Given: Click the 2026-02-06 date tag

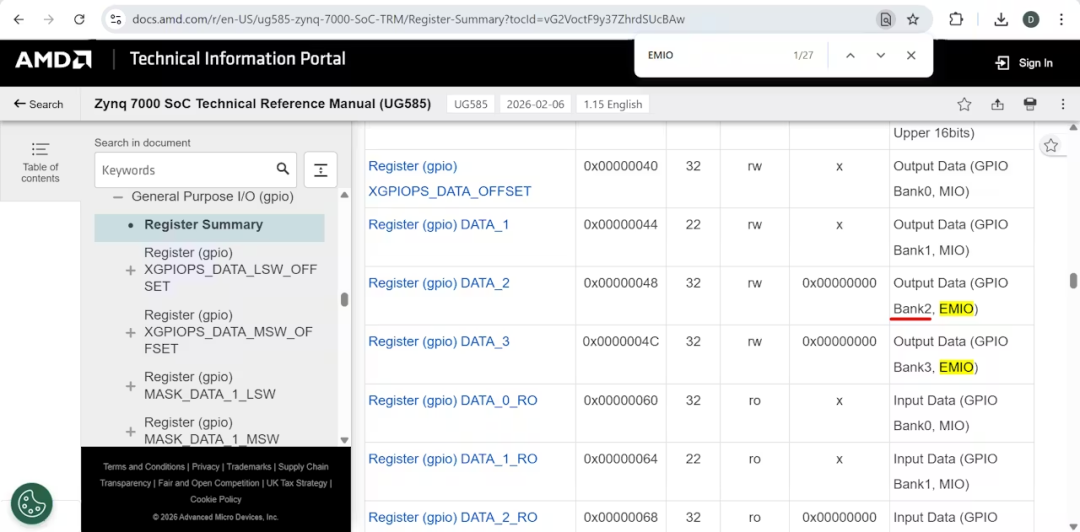Looking at the screenshot, I should click(x=535, y=104).
